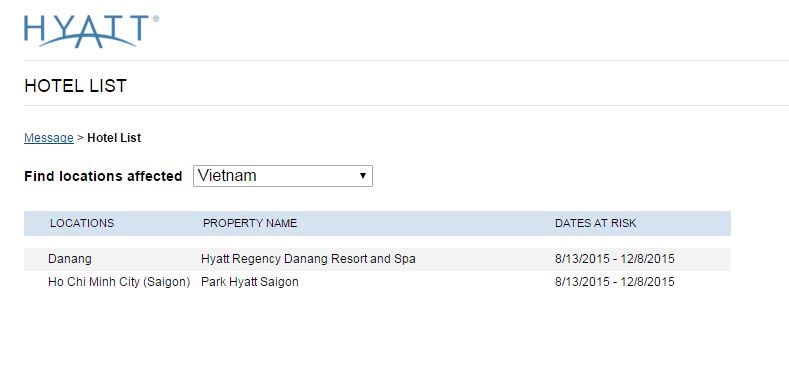The image size is (789, 370).
Task: Click the dropdown arrow beside Vietnam
Action: coord(362,176)
